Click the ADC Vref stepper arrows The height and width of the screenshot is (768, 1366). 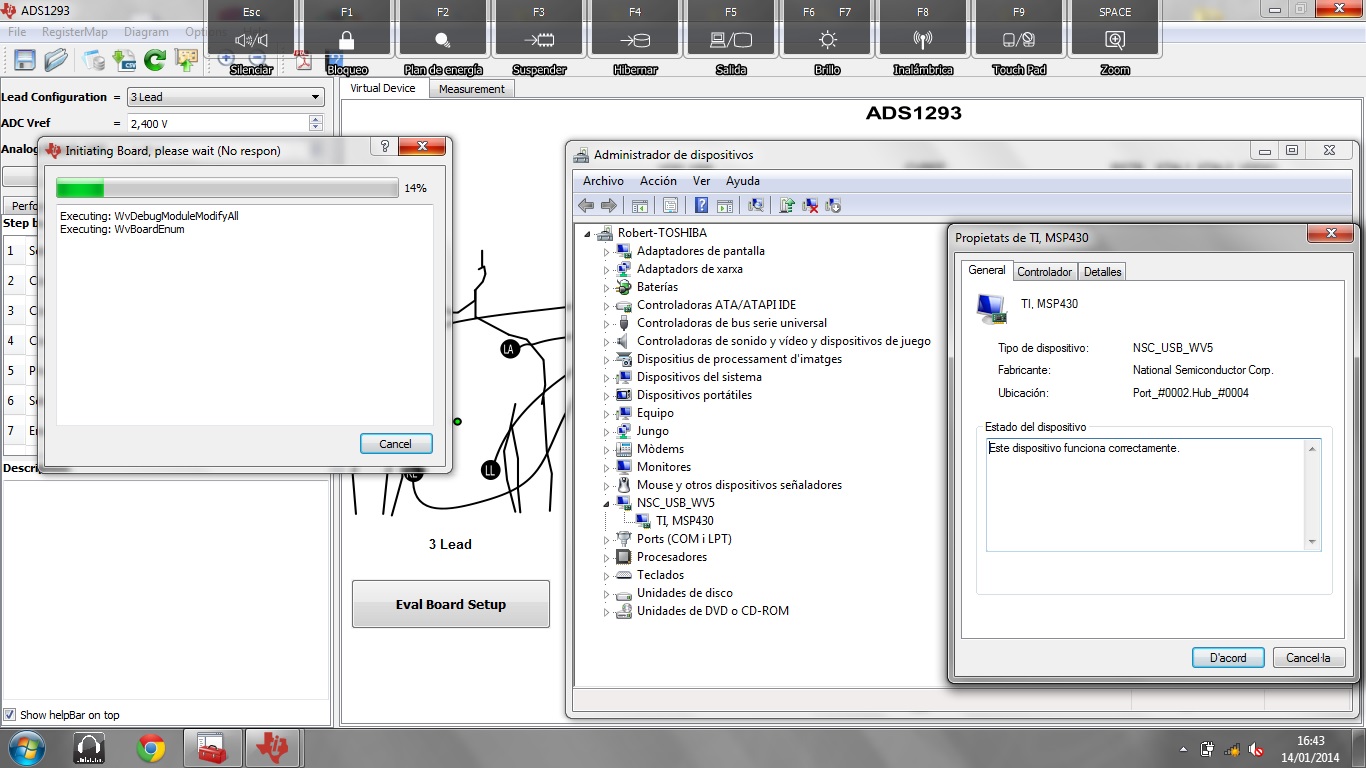[316, 124]
